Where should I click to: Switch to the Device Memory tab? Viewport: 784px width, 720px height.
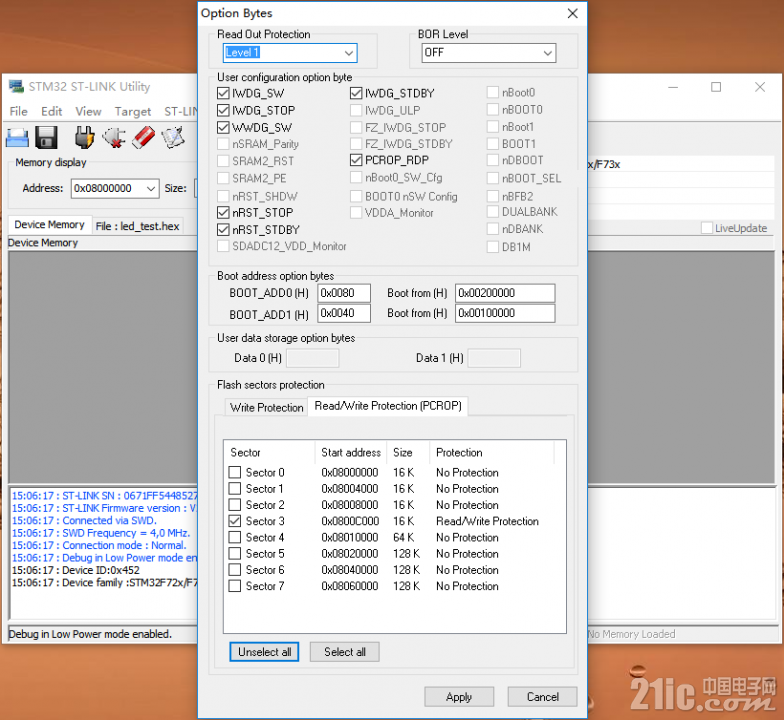pos(50,225)
